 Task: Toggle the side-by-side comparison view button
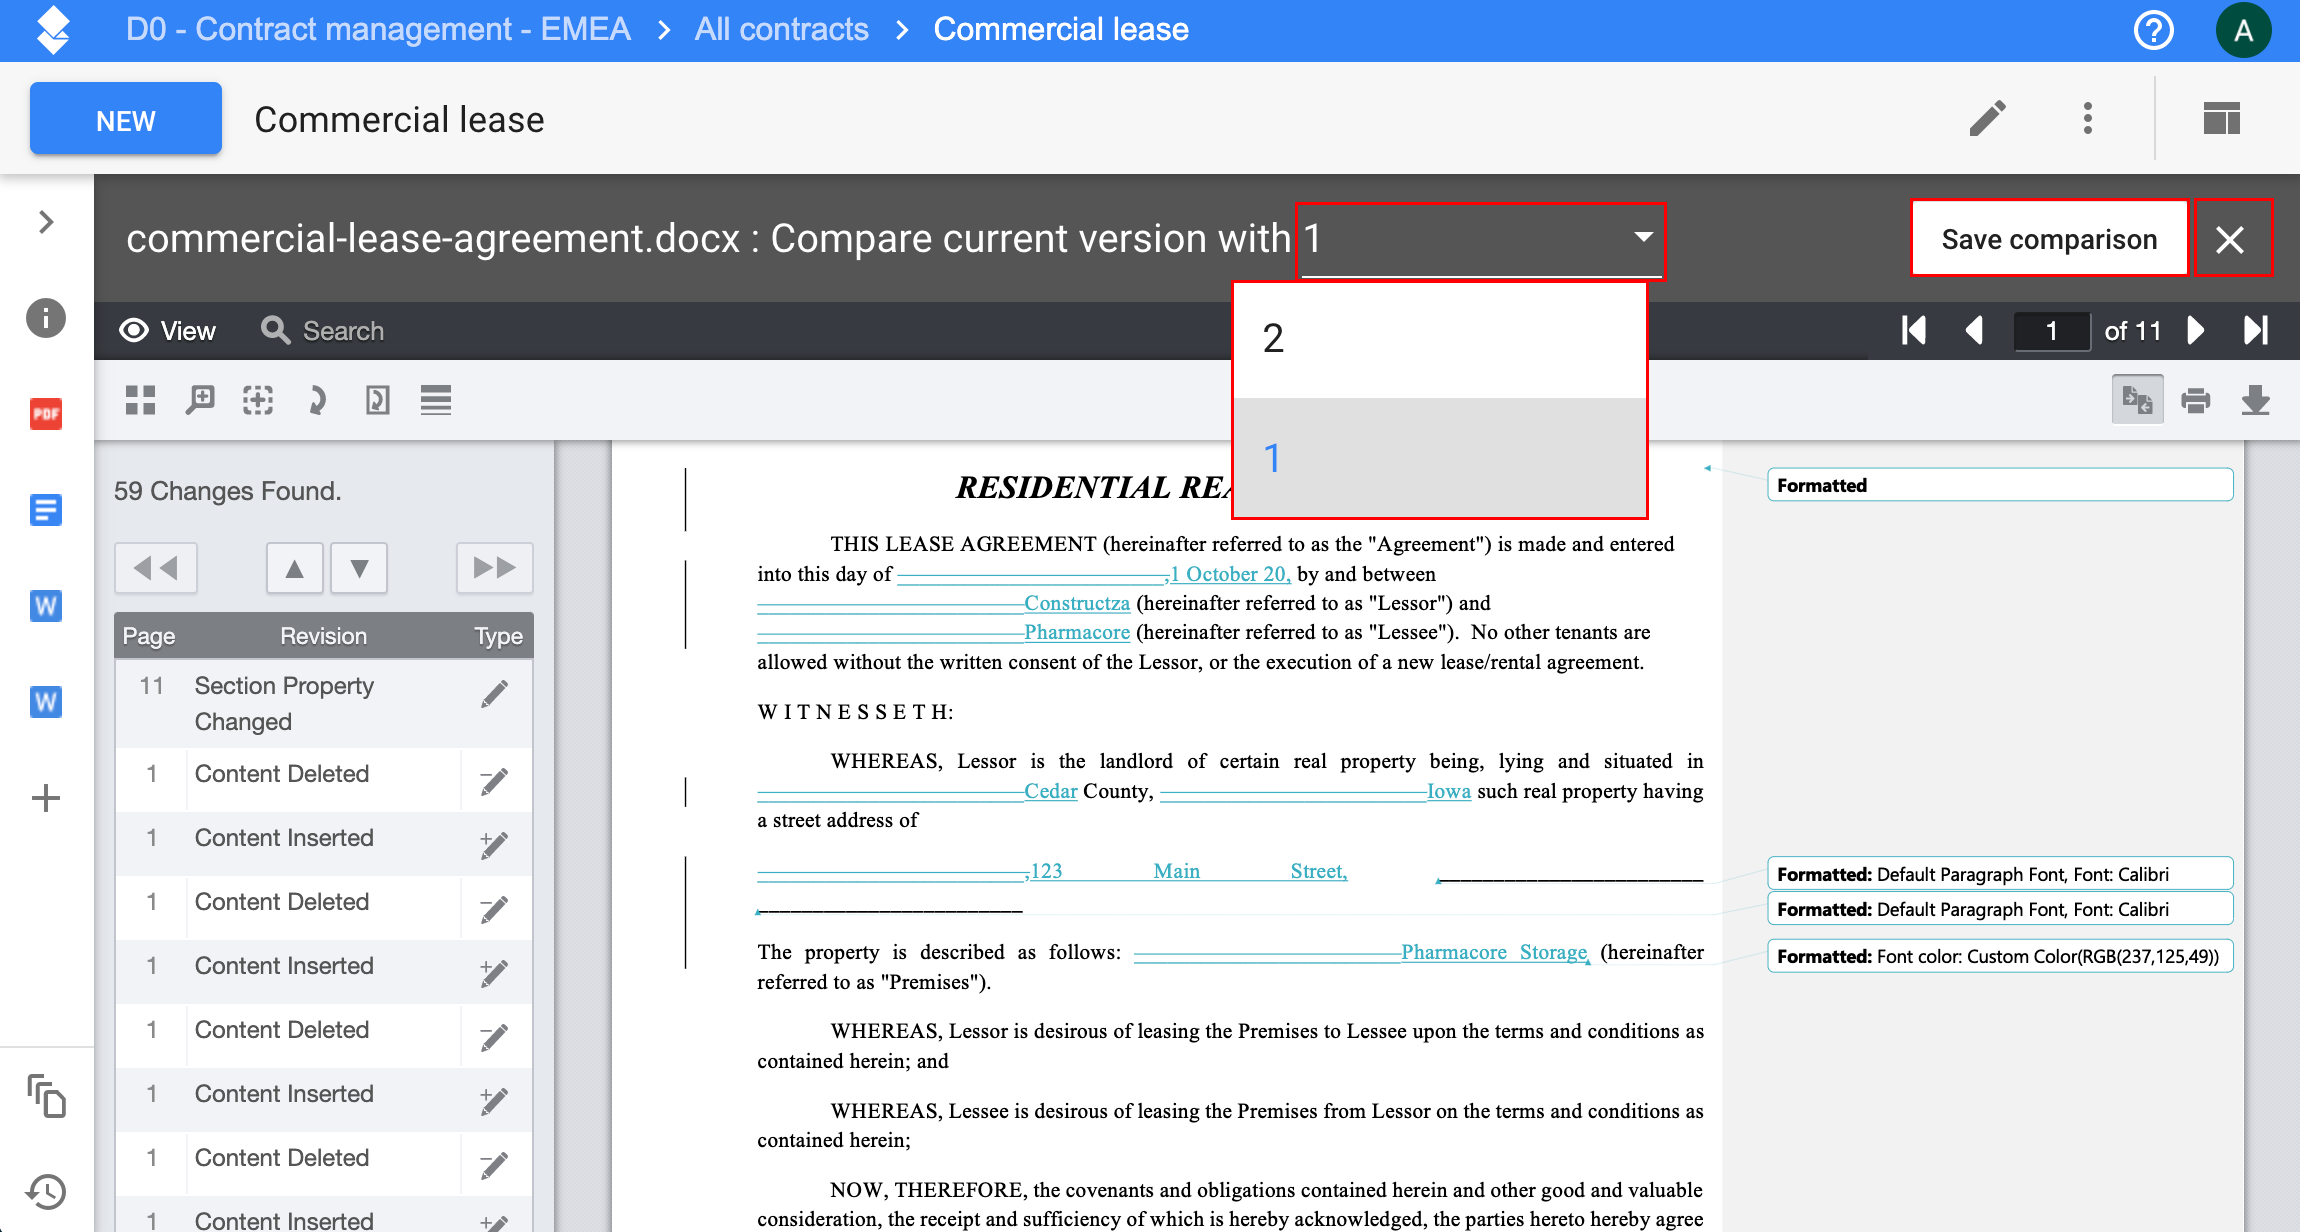tap(2138, 398)
